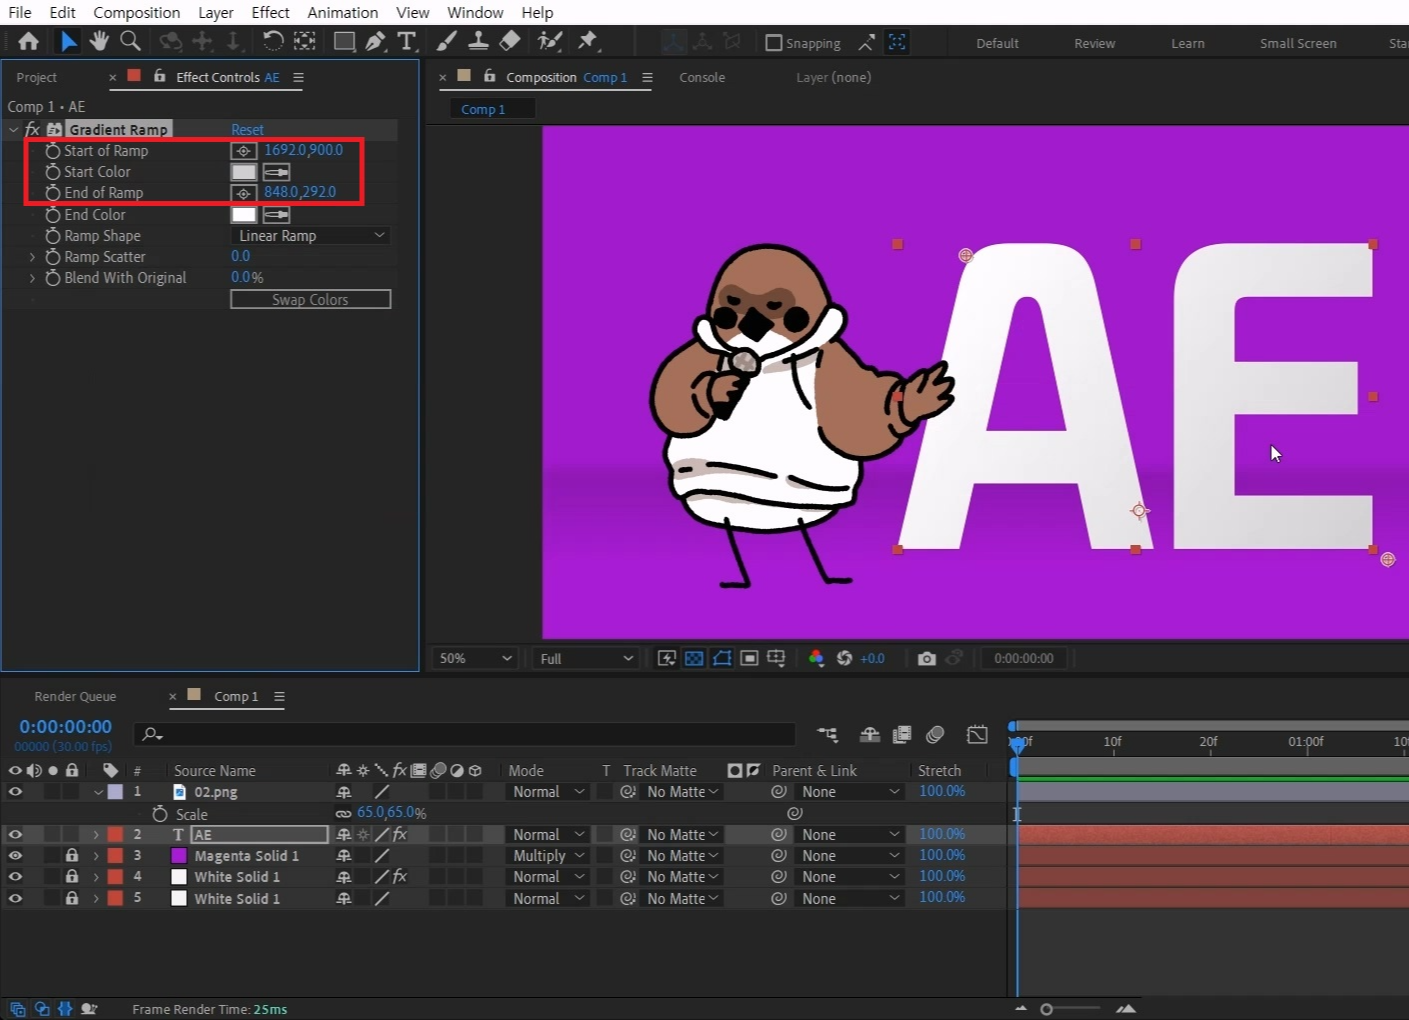Open Show Channel color management icon

tap(816, 658)
